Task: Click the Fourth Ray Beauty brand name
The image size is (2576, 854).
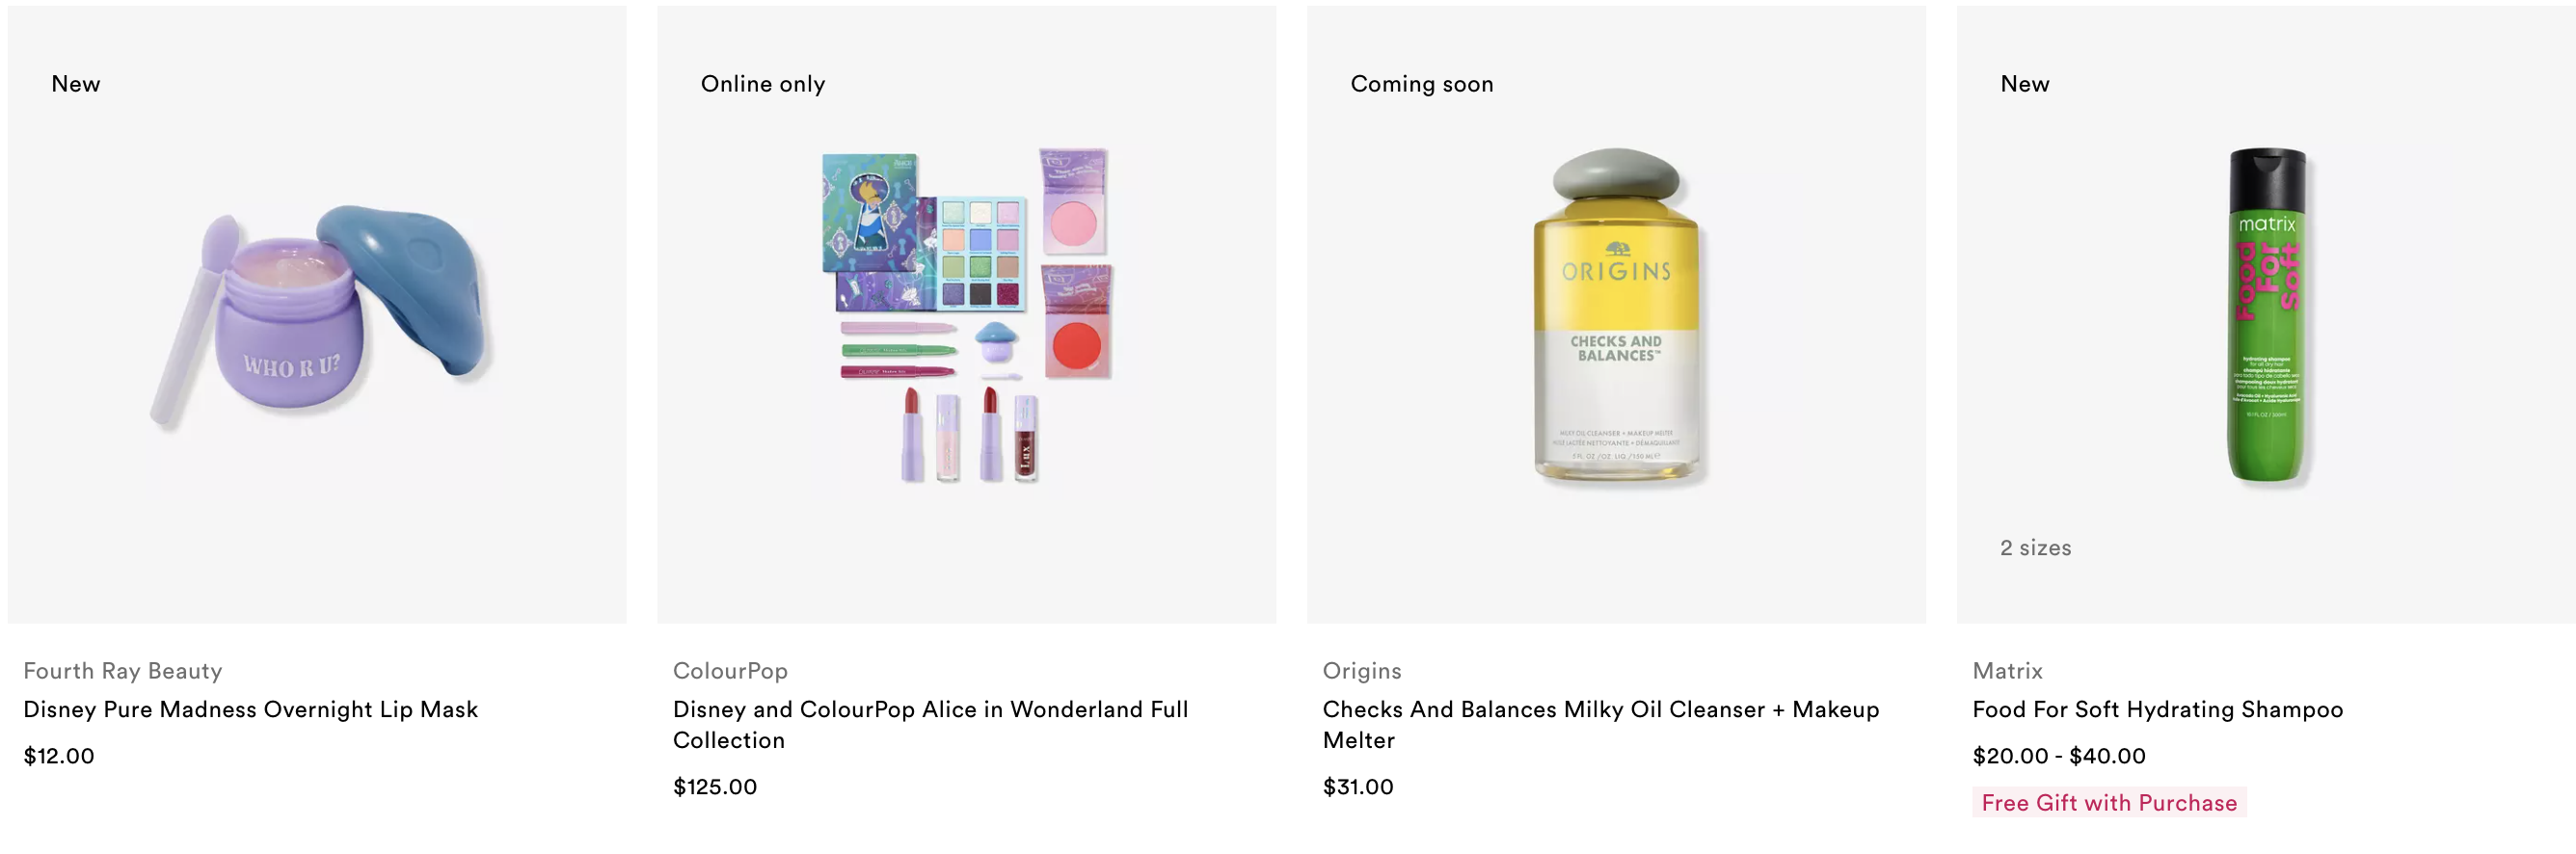Action: (x=123, y=671)
